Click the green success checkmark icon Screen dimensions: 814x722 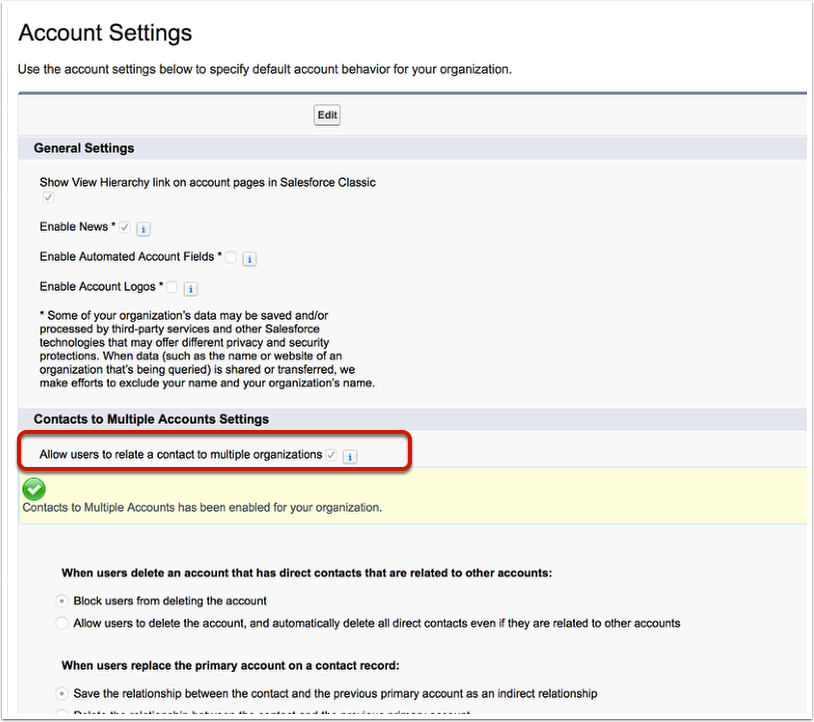click(34, 489)
